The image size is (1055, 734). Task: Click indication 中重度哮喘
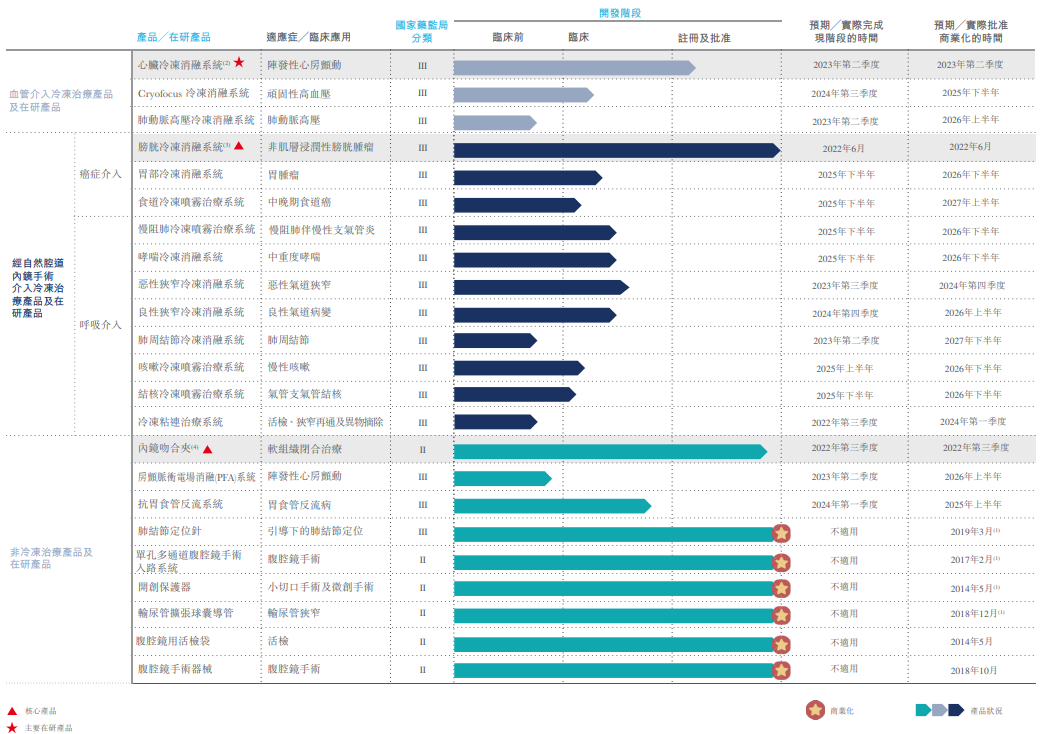click(x=294, y=257)
